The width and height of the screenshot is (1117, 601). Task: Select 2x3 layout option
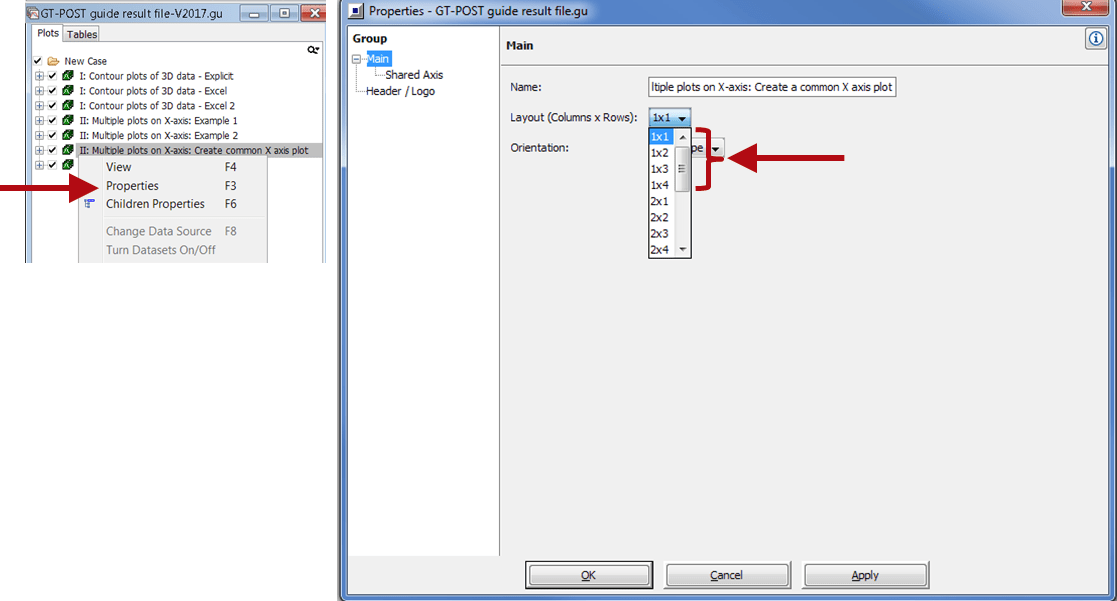(x=662, y=233)
